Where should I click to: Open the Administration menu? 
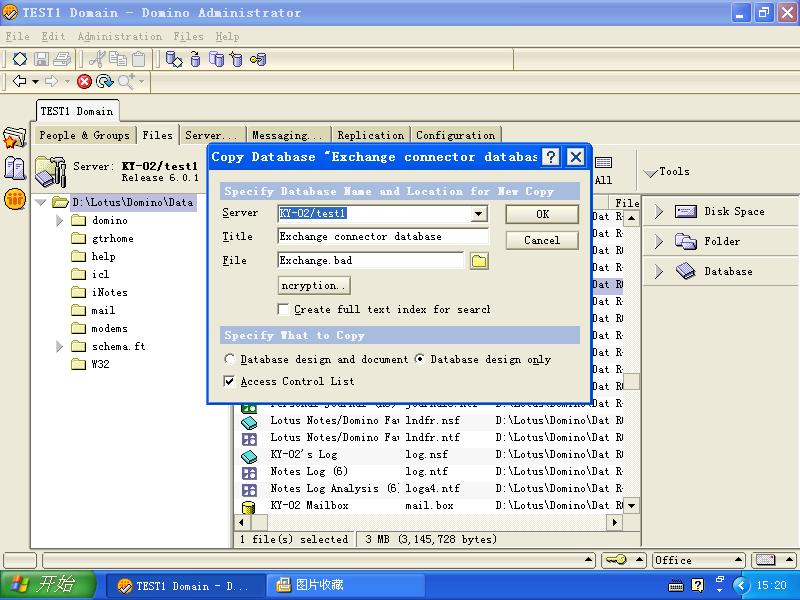click(120, 36)
